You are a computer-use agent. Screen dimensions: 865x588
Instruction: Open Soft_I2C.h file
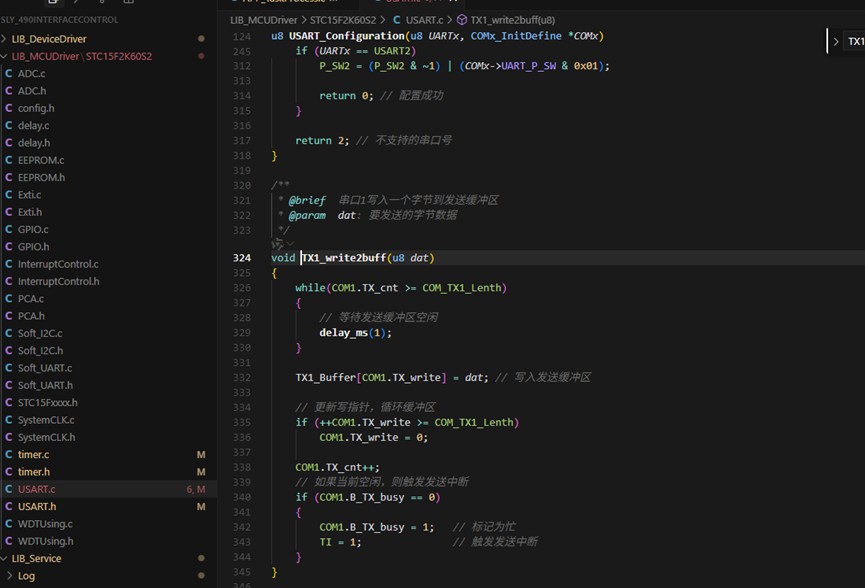click(40, 350)
